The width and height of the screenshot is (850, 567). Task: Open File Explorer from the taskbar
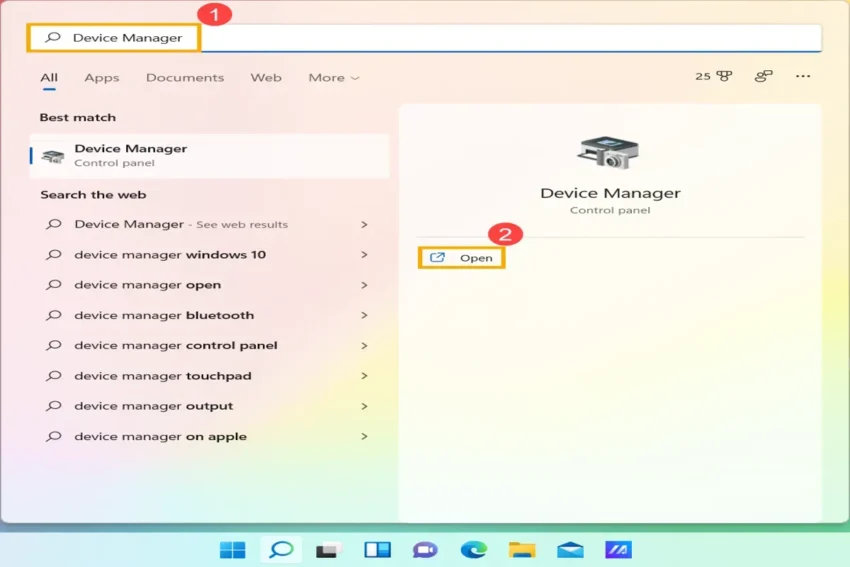(521, 550)
